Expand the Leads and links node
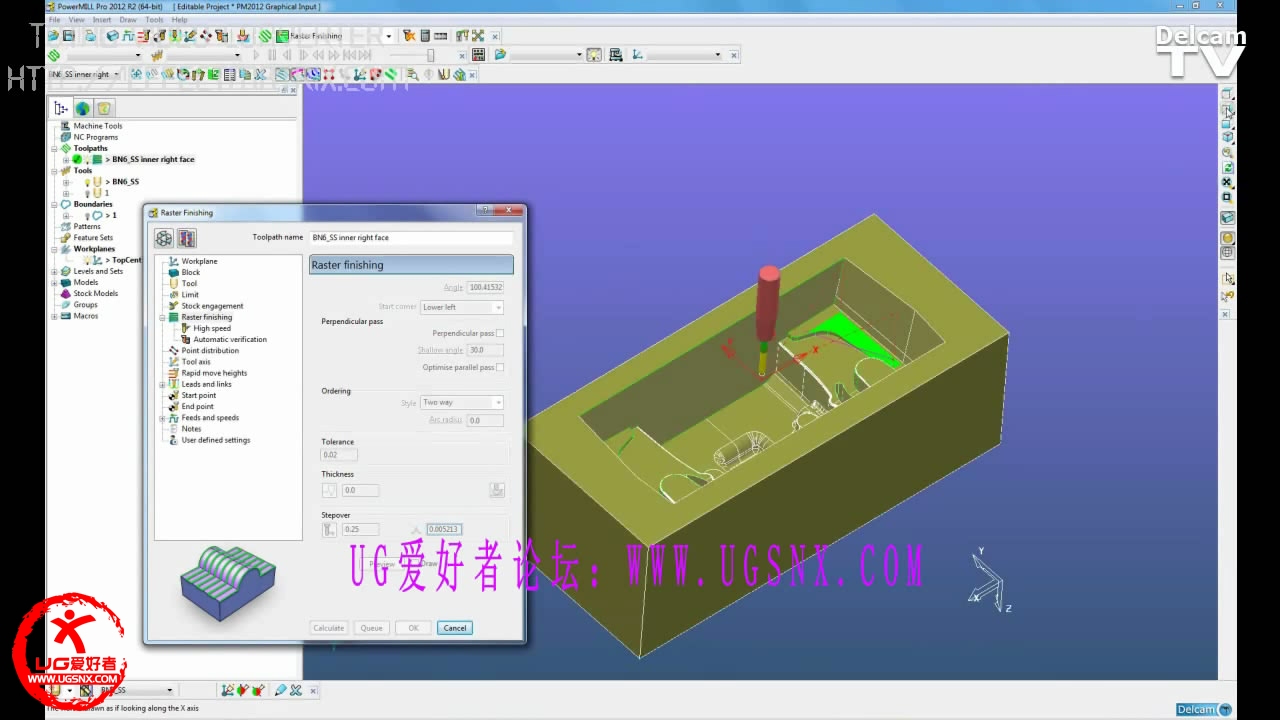The width and height of the screenshot is (1280, 720). click(162, 384)
